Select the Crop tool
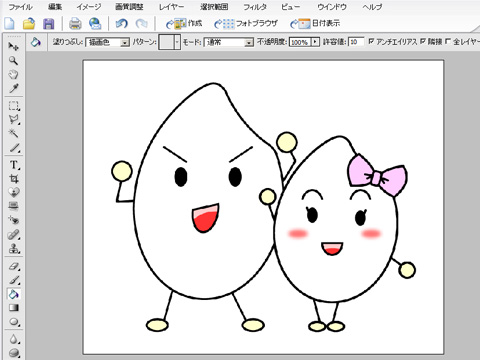The image size is (480, 360). [13, 179]
